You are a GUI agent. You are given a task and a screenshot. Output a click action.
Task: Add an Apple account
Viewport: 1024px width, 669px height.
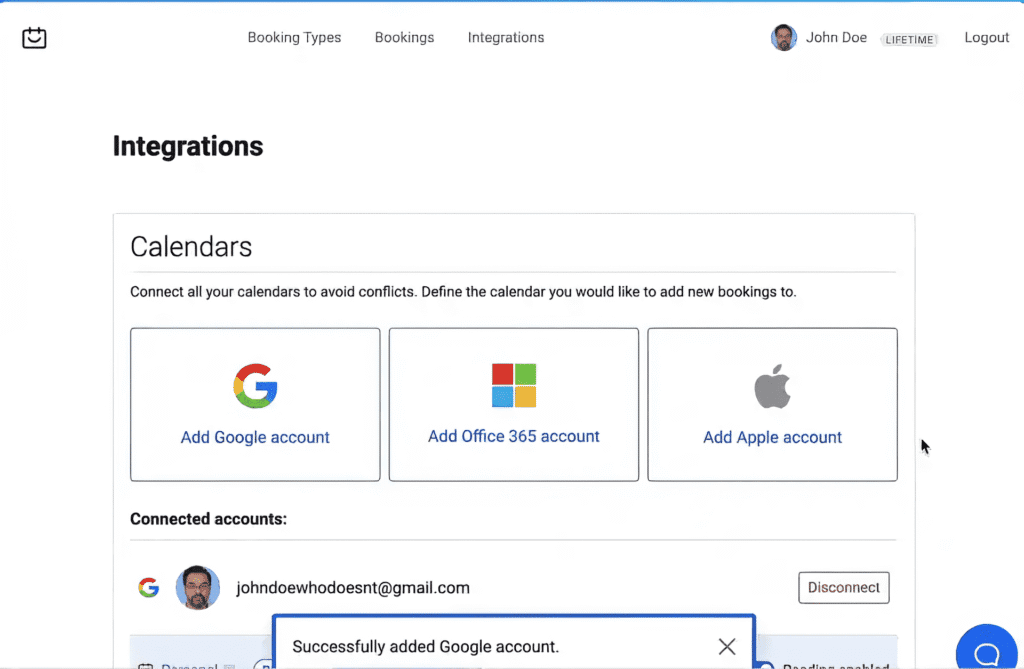(x=773, y=437)
